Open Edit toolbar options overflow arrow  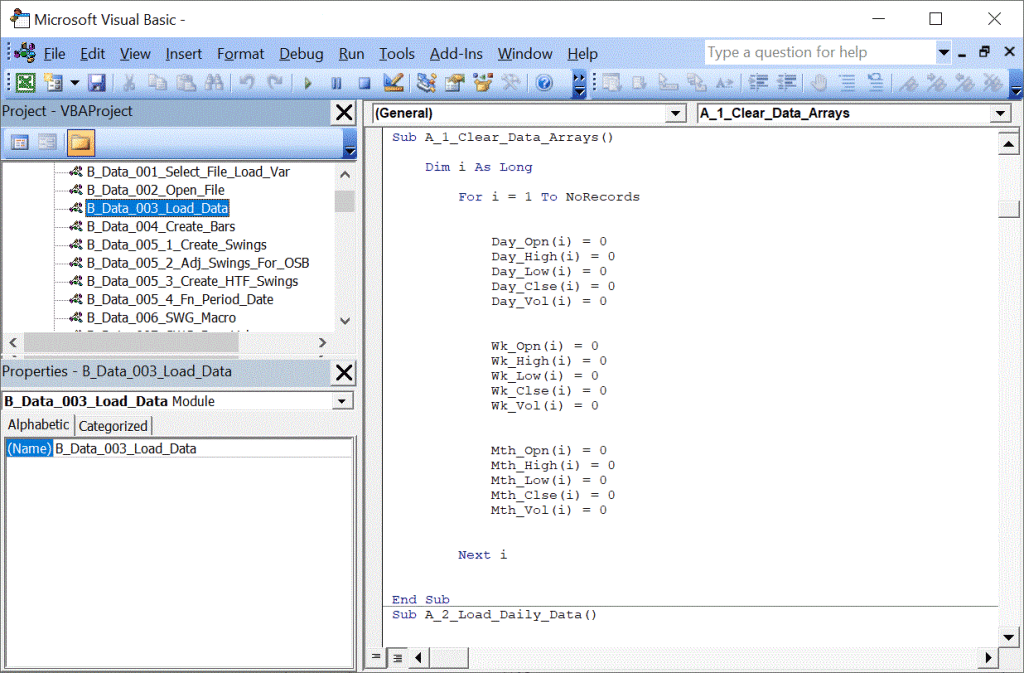(x=1016, y=84)
